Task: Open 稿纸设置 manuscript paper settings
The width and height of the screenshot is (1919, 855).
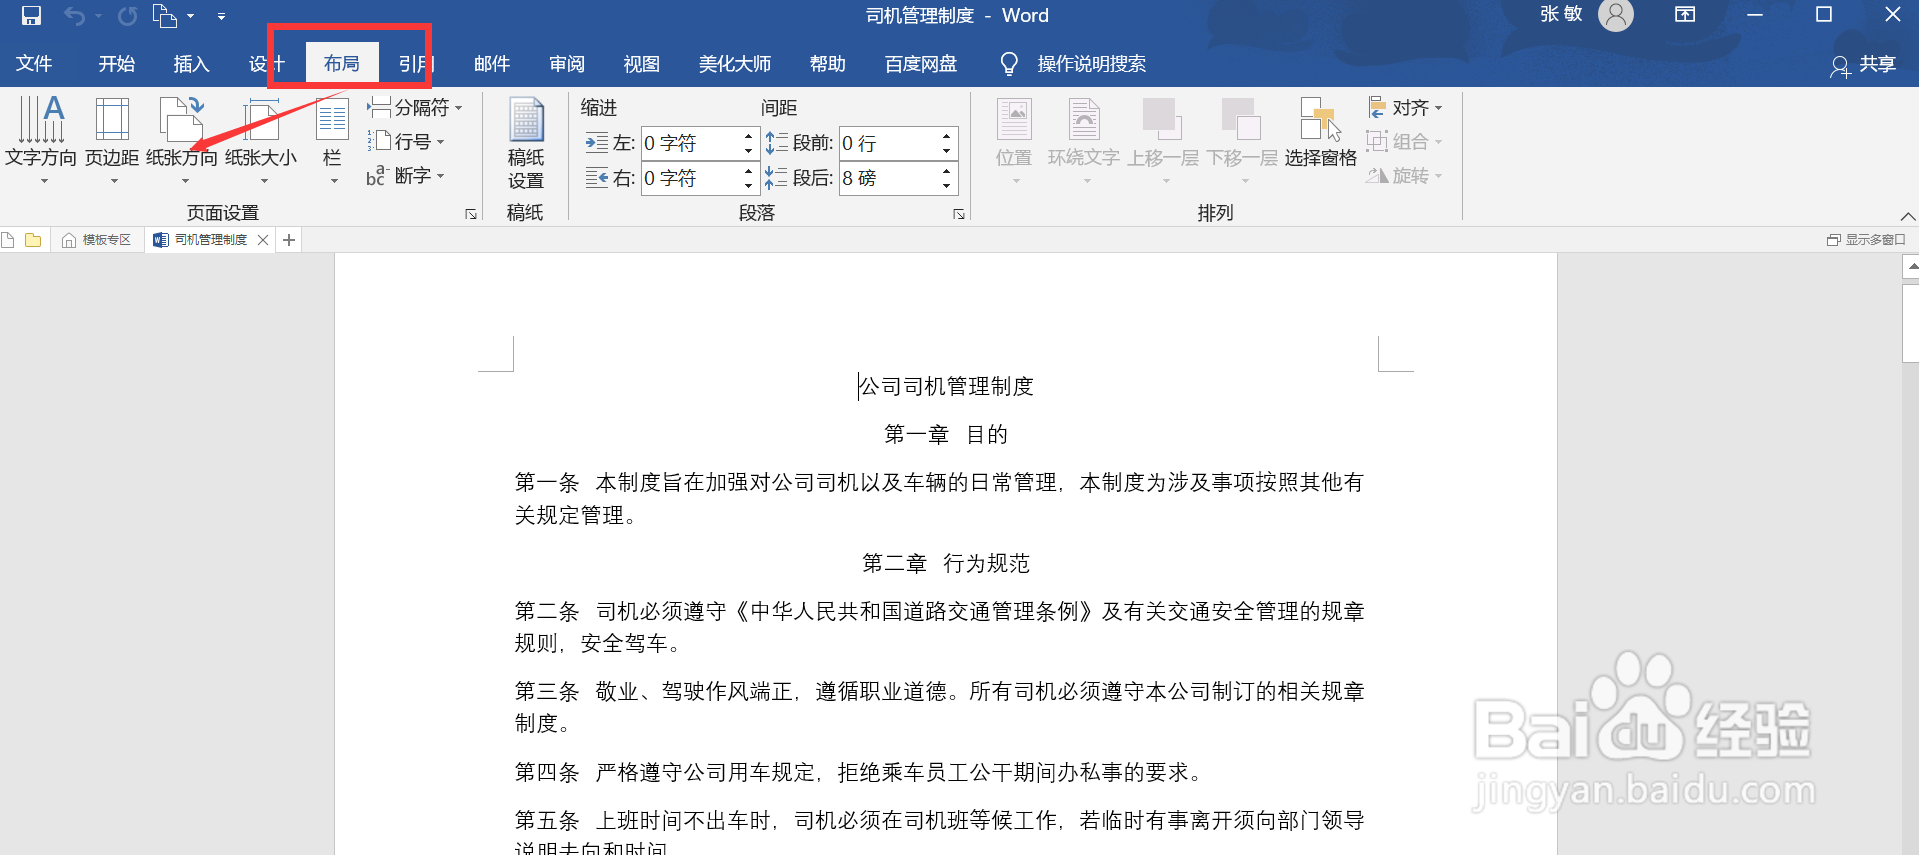Action: click(x=526, y=143)
